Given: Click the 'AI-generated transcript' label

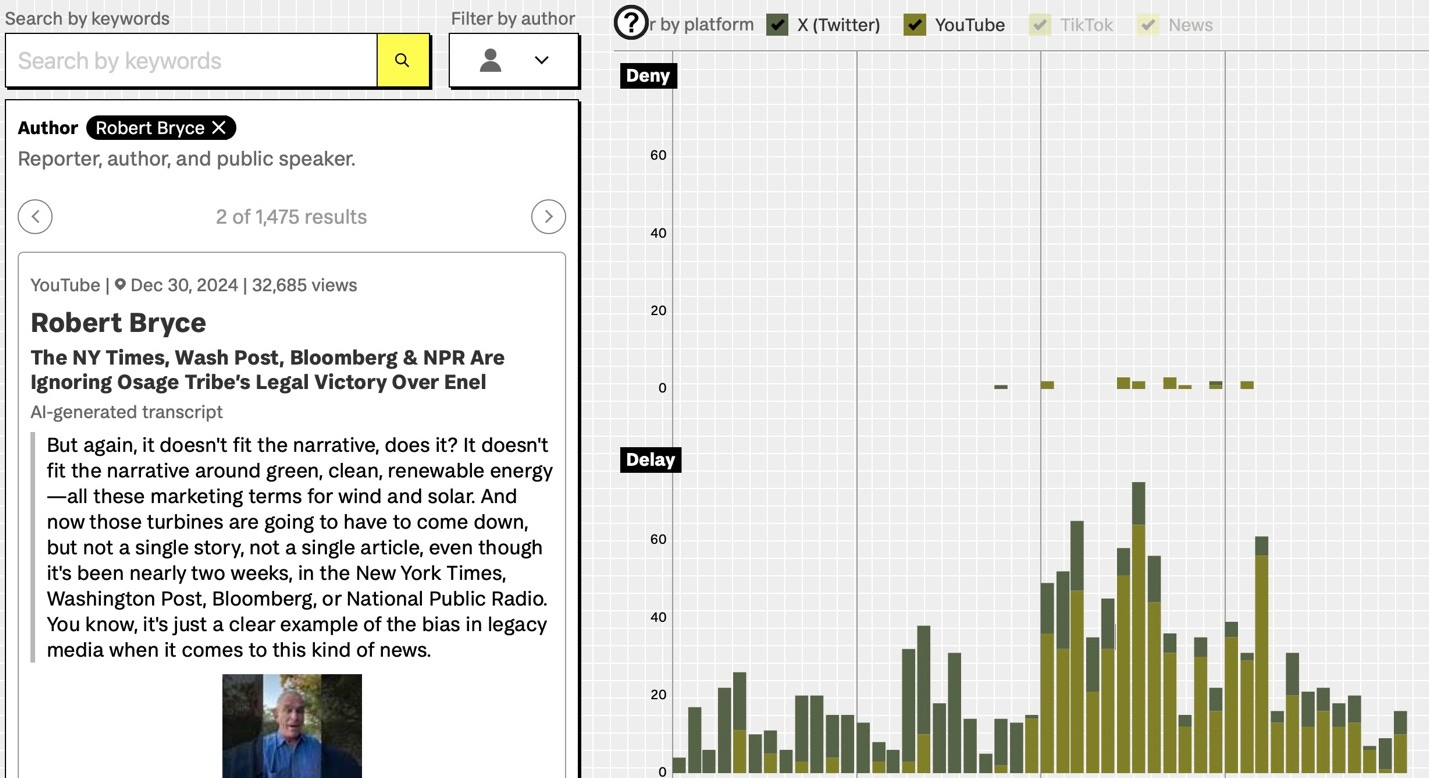Looking at the screenshot, I should pos(127,412).
